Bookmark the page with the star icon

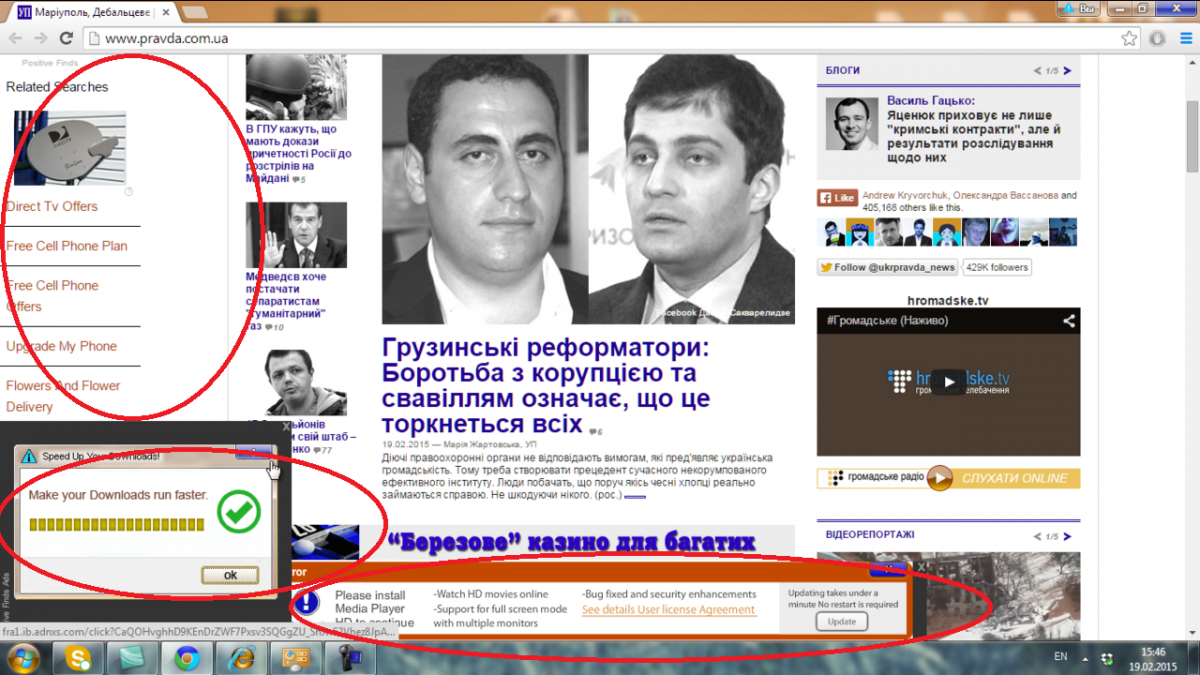pyautogui.click(x=1129, y=39)
